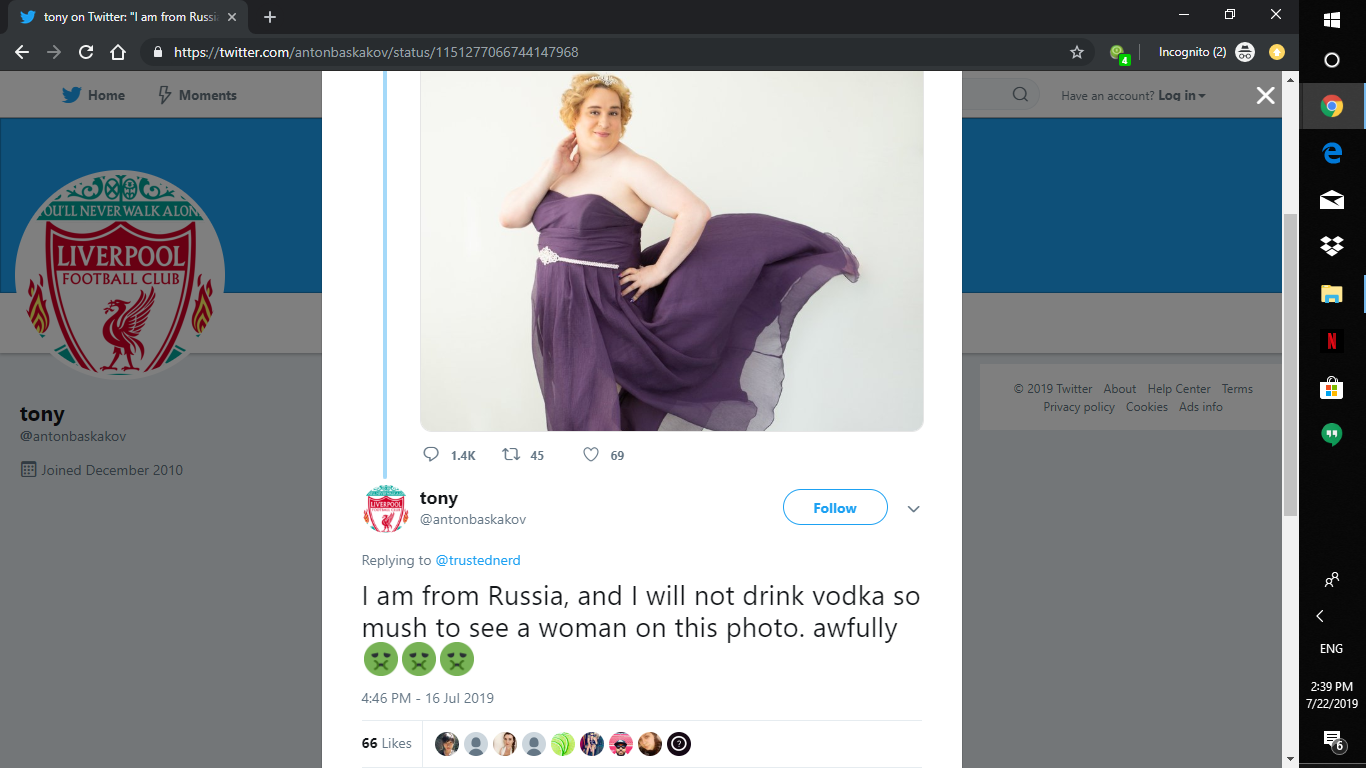Screen dimensions: 1366x768
Task: Like the tweet with the heart icon
Action: coord(591,454)
